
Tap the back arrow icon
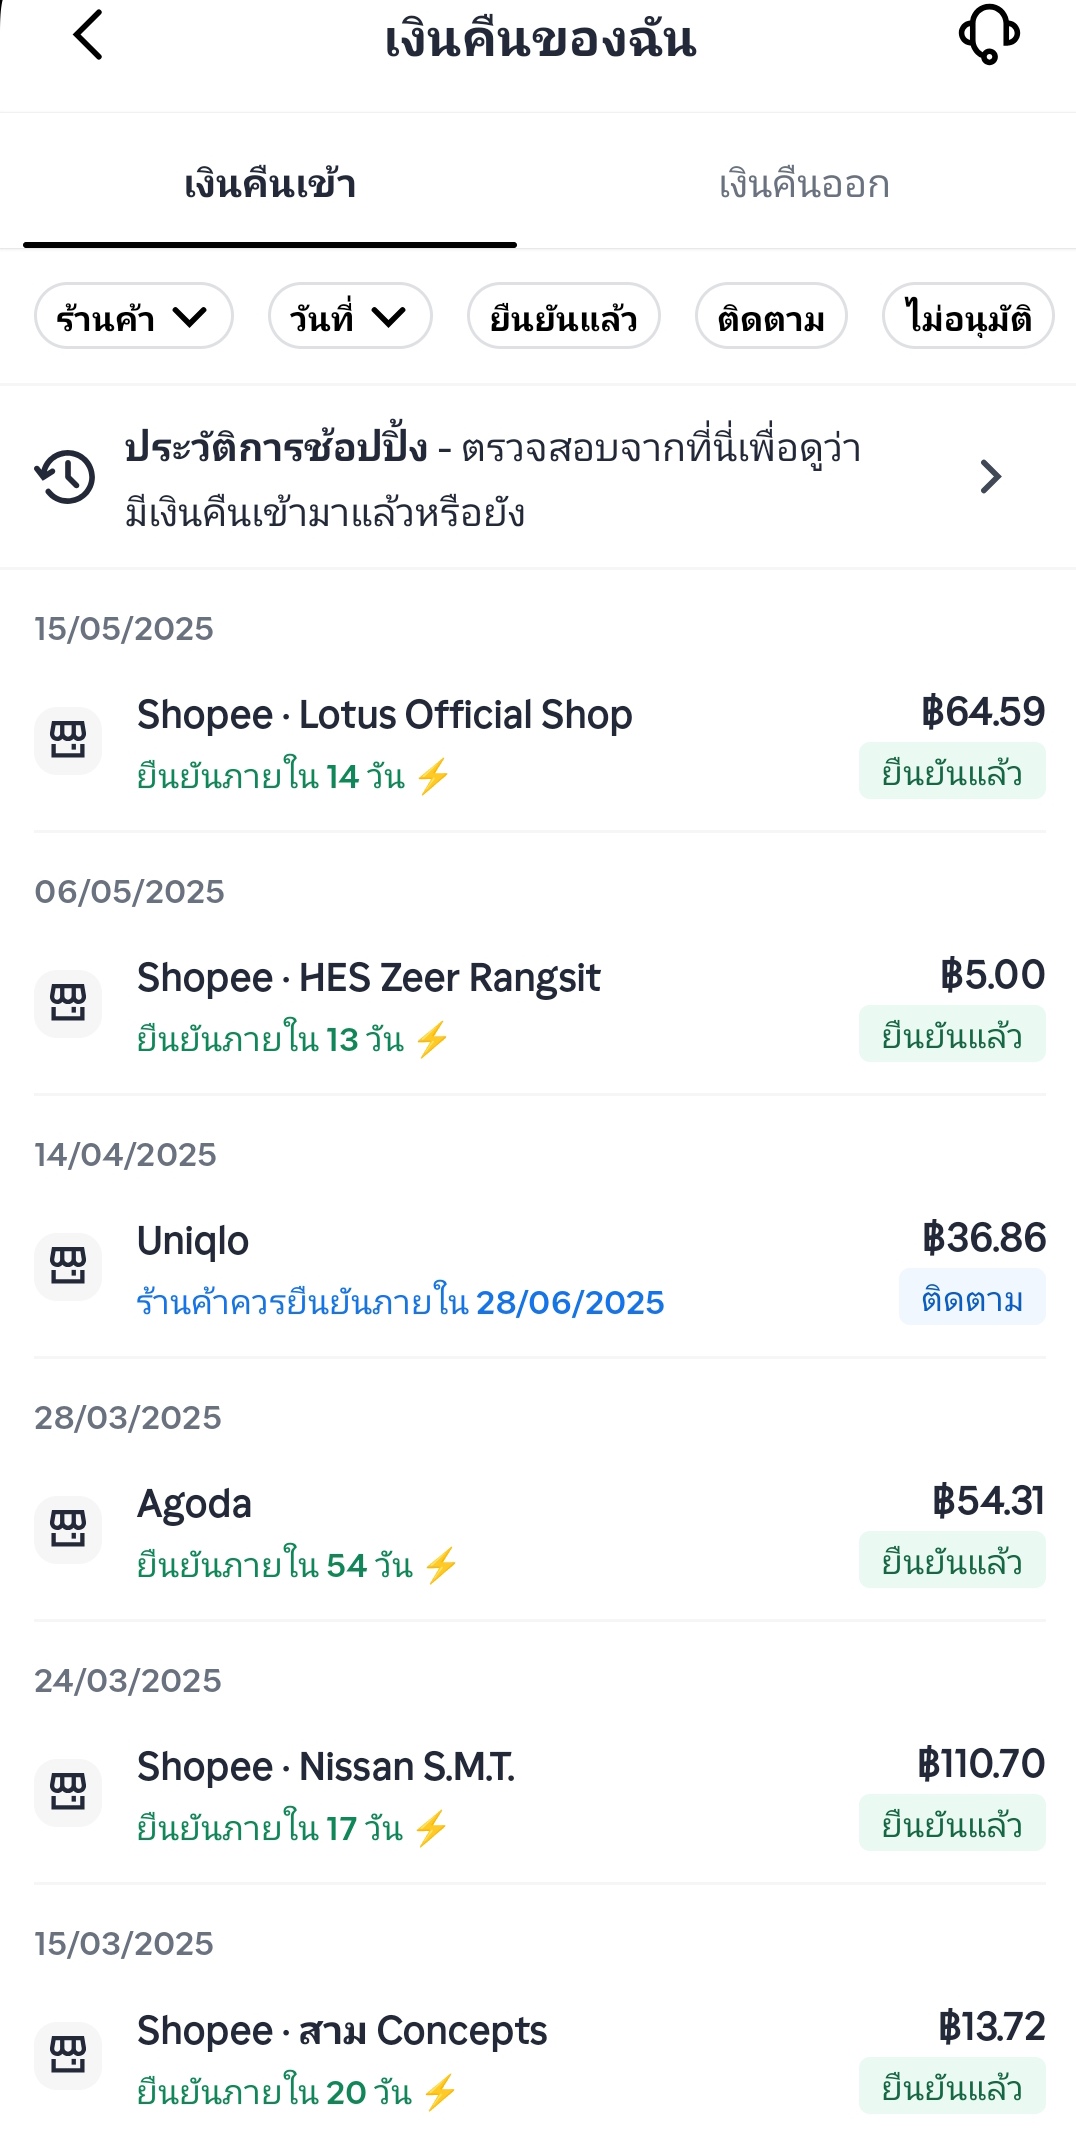tap(88, 36)
